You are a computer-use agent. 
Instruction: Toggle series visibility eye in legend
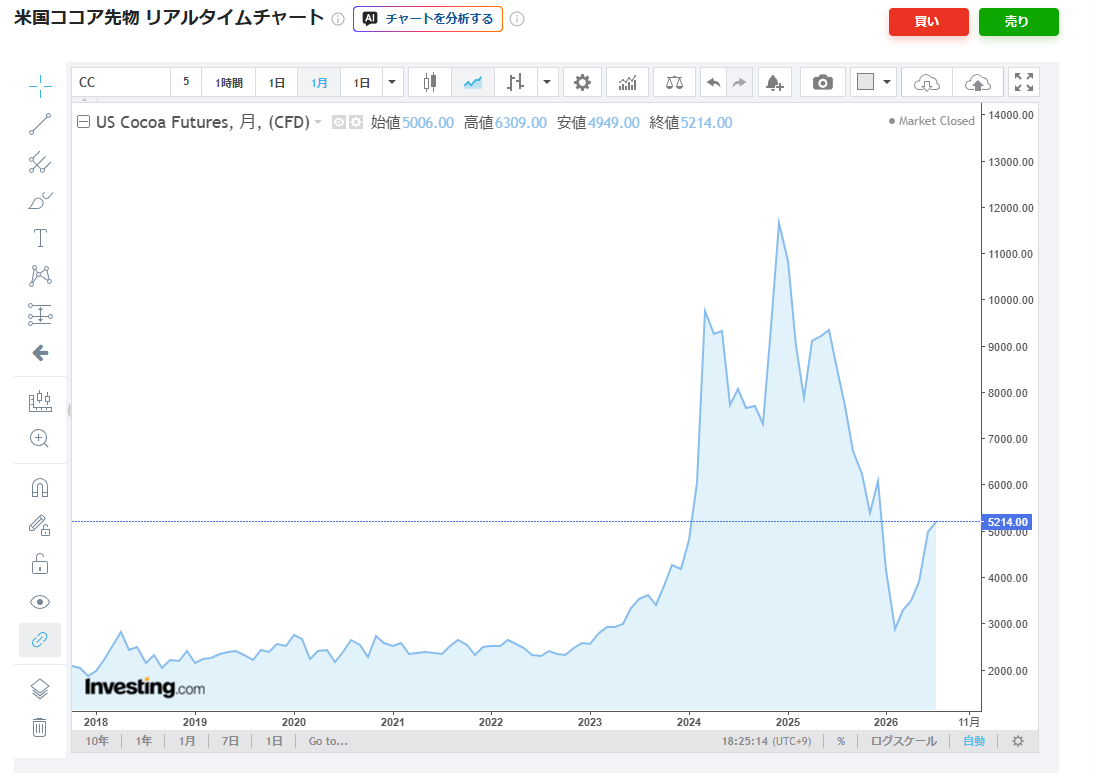[338, 122]
